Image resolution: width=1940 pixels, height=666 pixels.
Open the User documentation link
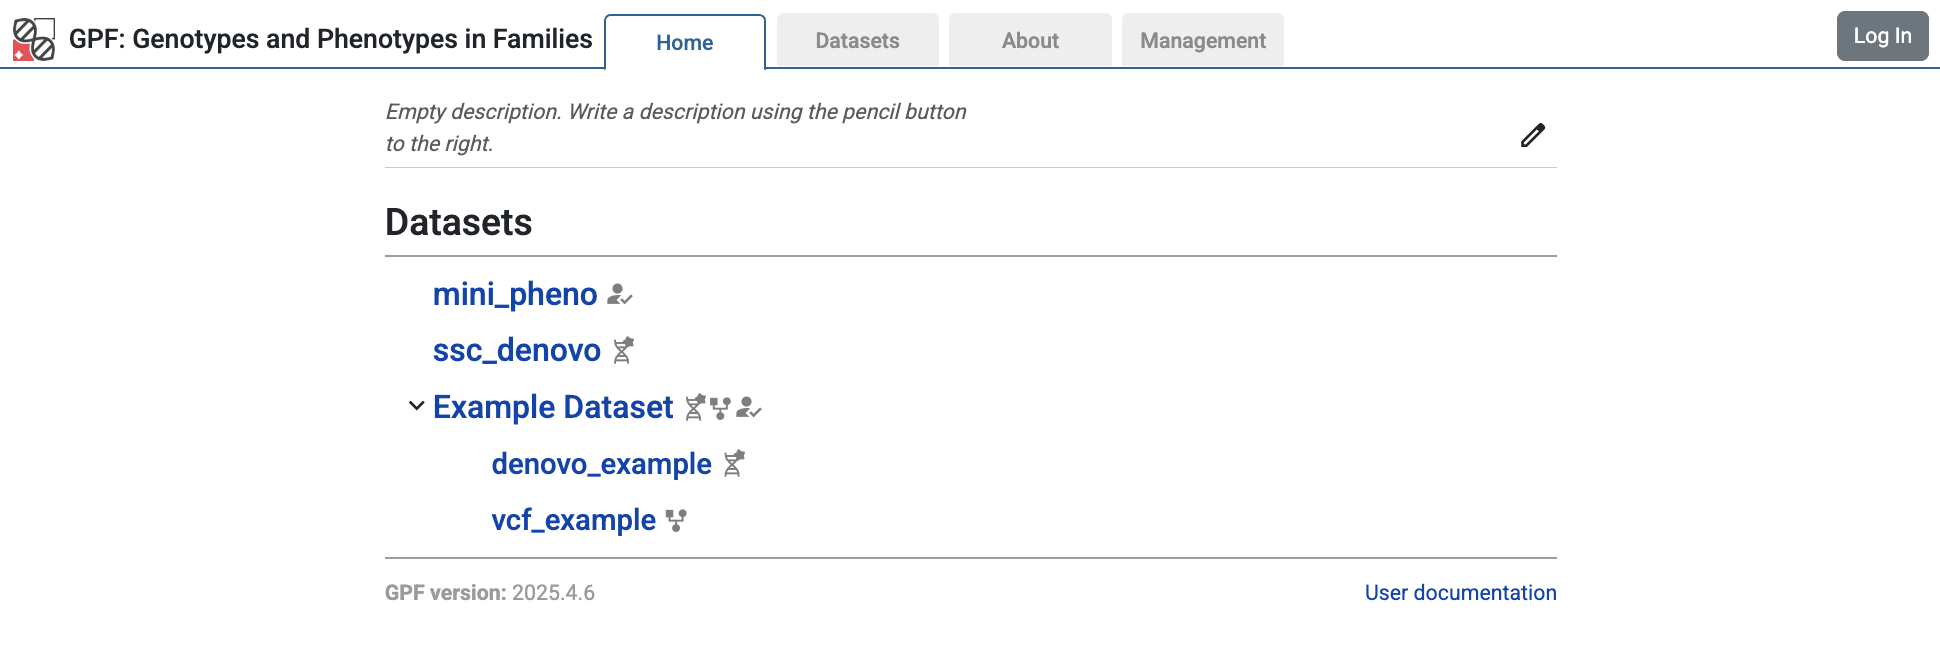coord(1460,593)
